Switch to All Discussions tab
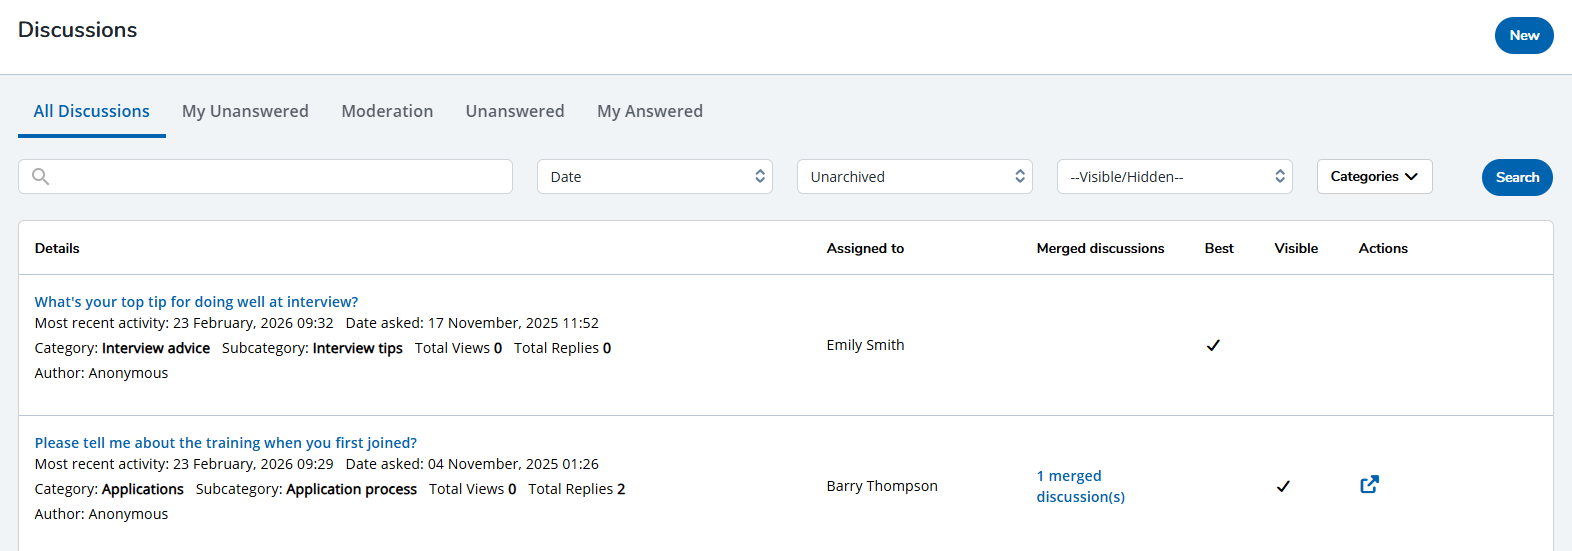1572x551 pixels. [92, 111]
